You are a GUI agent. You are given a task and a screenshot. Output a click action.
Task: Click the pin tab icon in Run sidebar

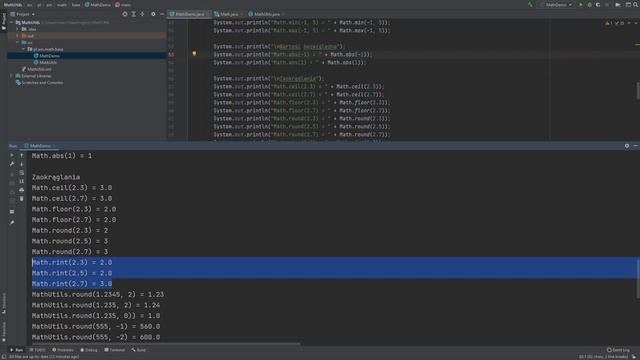pos(12,222)
